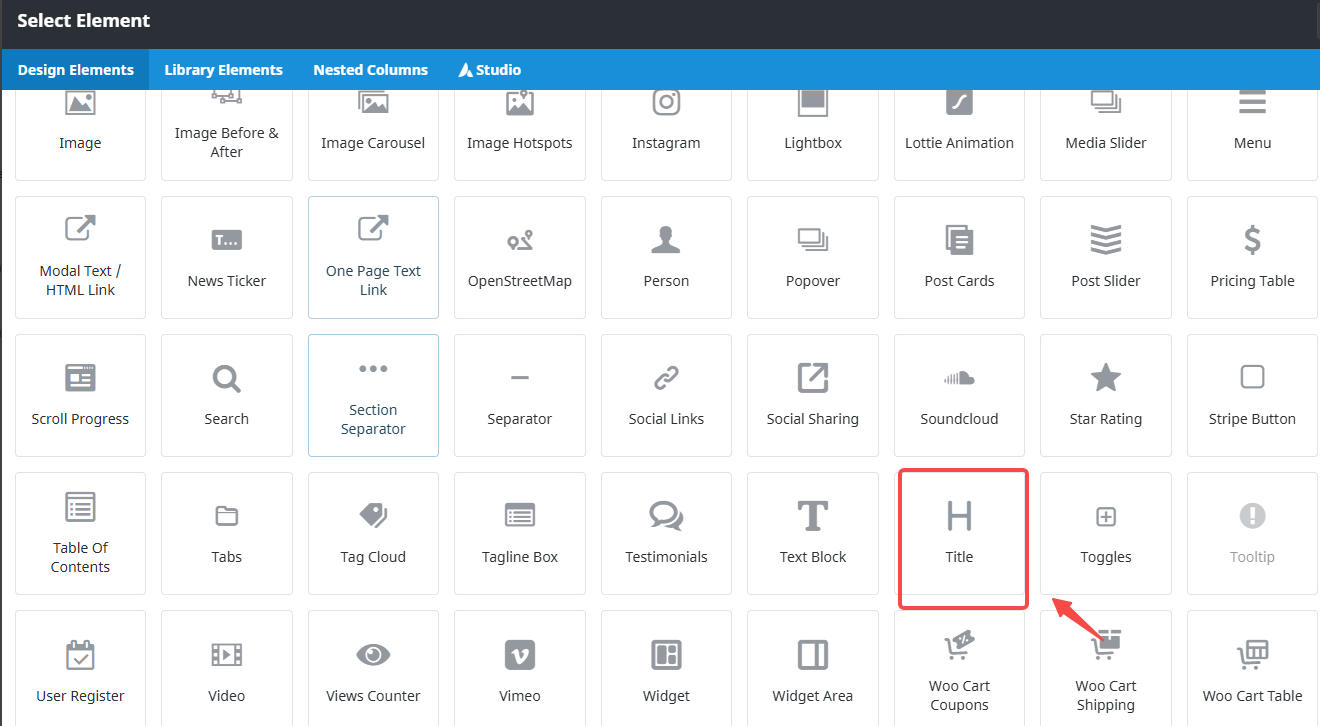The width and height of the screenshot is (1320, 726).
Task: Select the Vimeo element icon
Action: (519, 655)
